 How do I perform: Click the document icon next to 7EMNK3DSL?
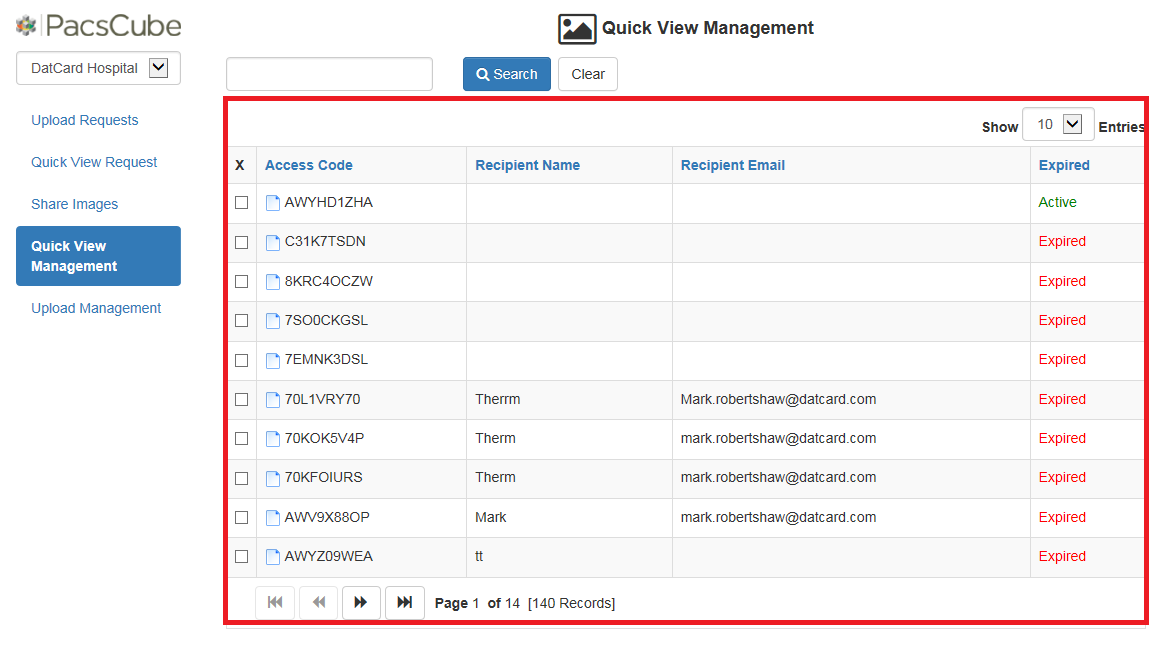coord(273,361)
